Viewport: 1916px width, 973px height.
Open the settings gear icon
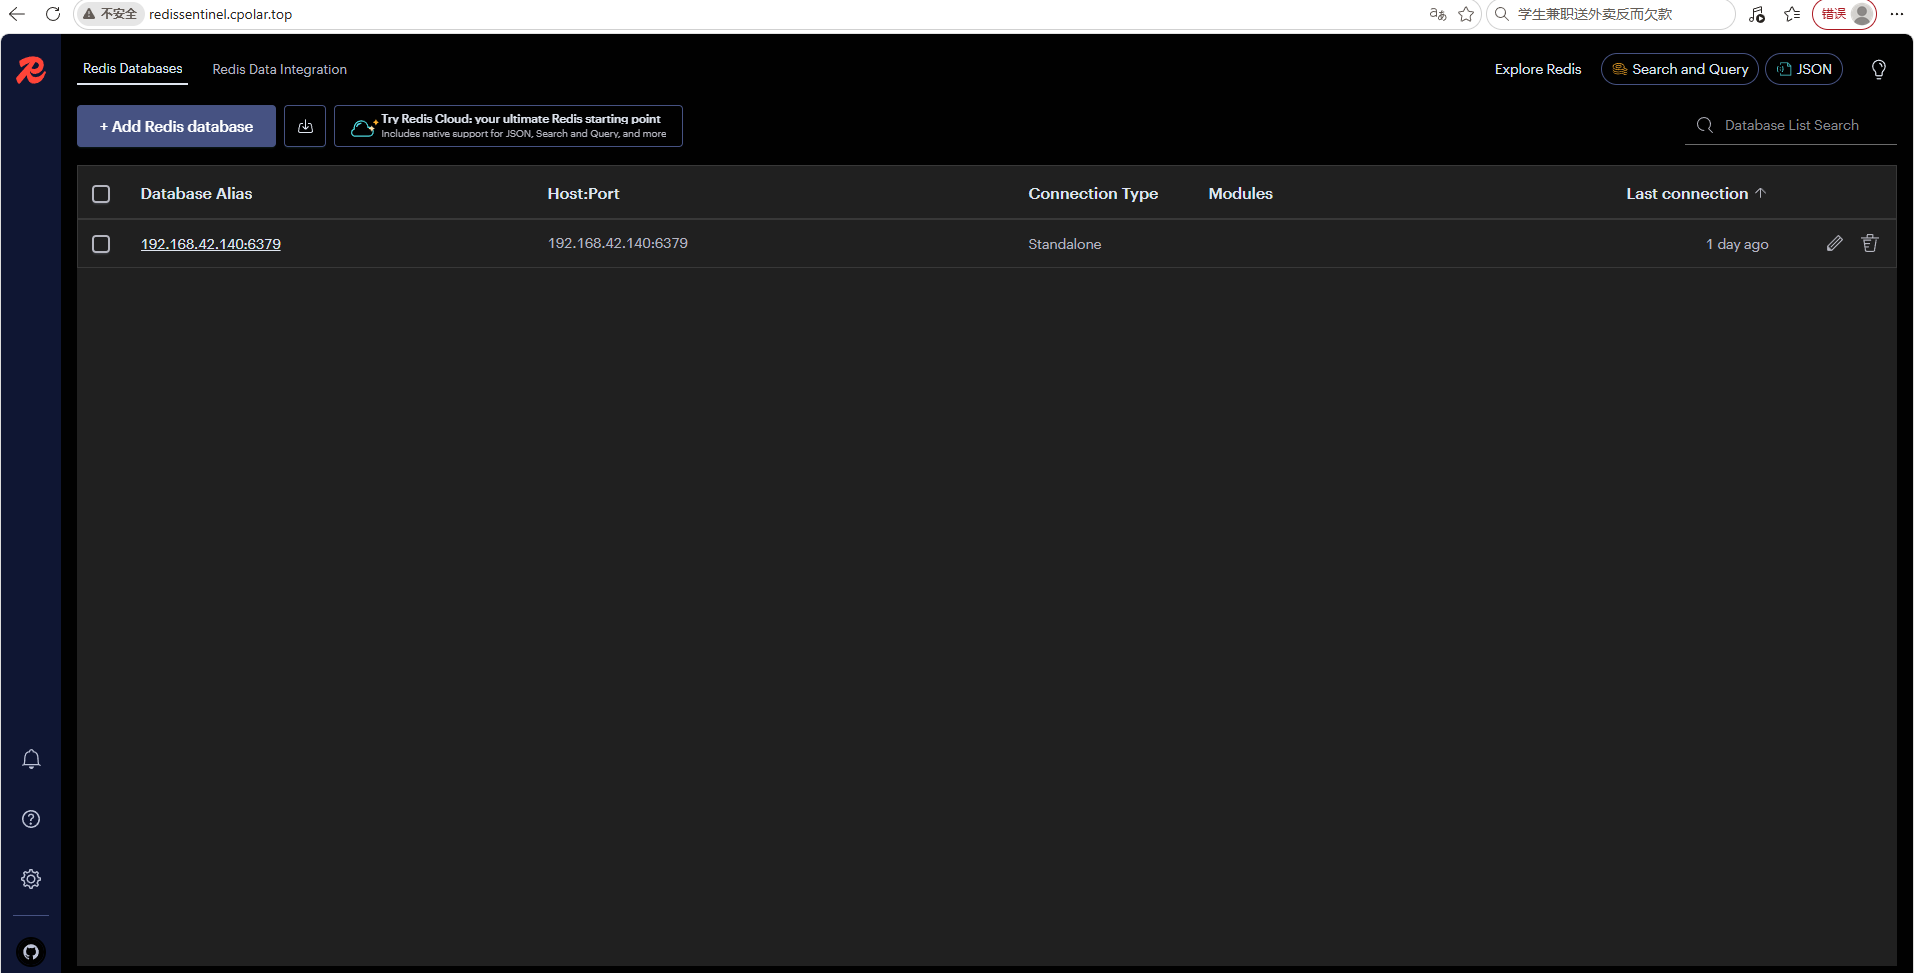[31, 879]
